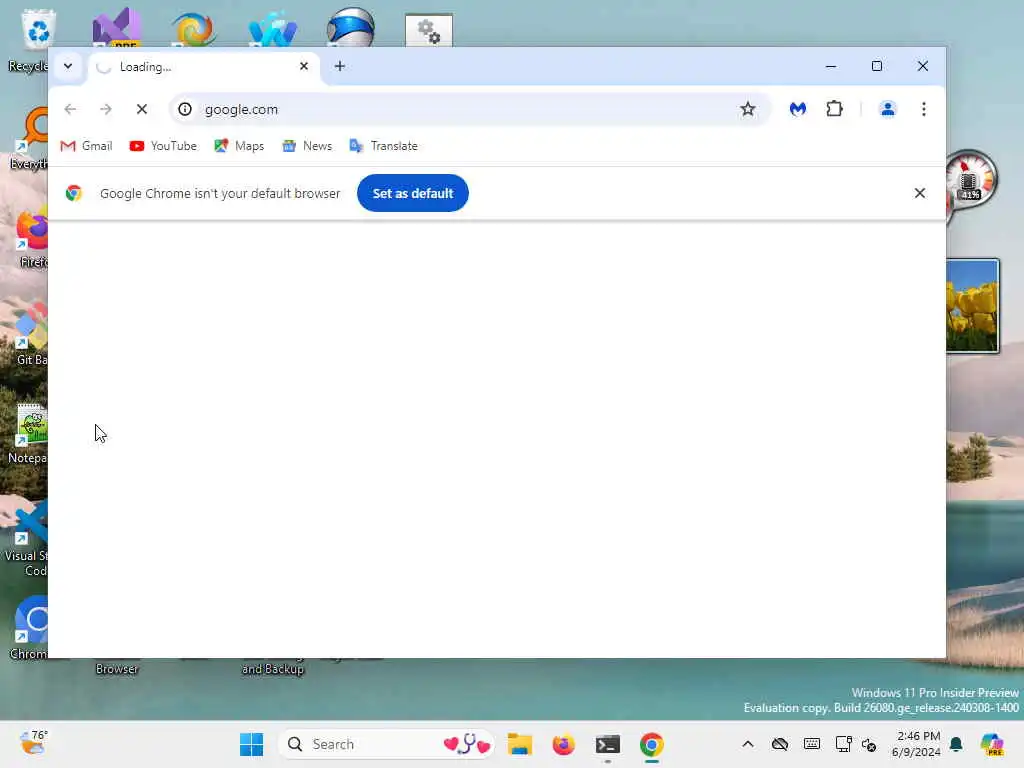Screen dimensions: 1024x768
Task: Open Terminal from the taskbar
Action: pos(607,744)
